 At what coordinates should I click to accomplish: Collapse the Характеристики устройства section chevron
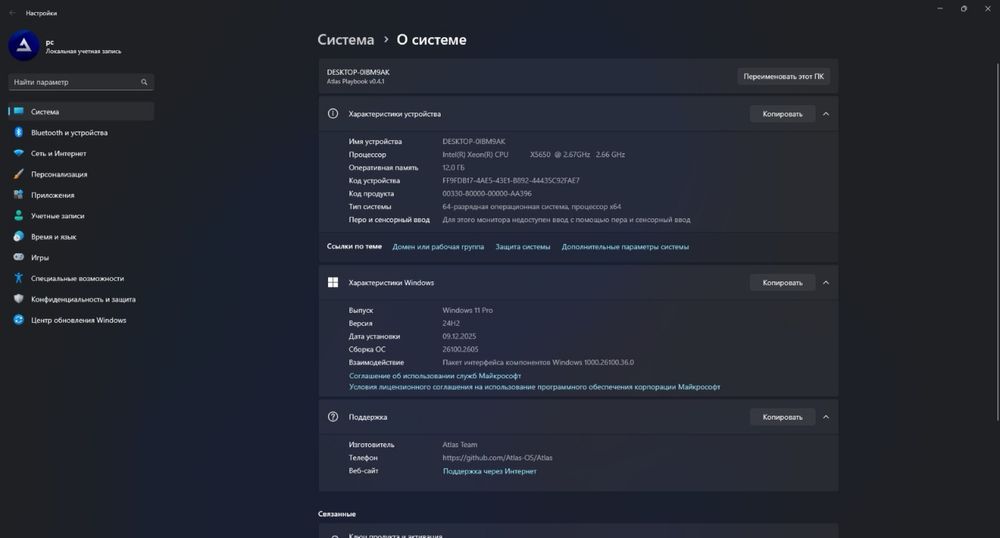pyautogui.click(x=826, y=113)
